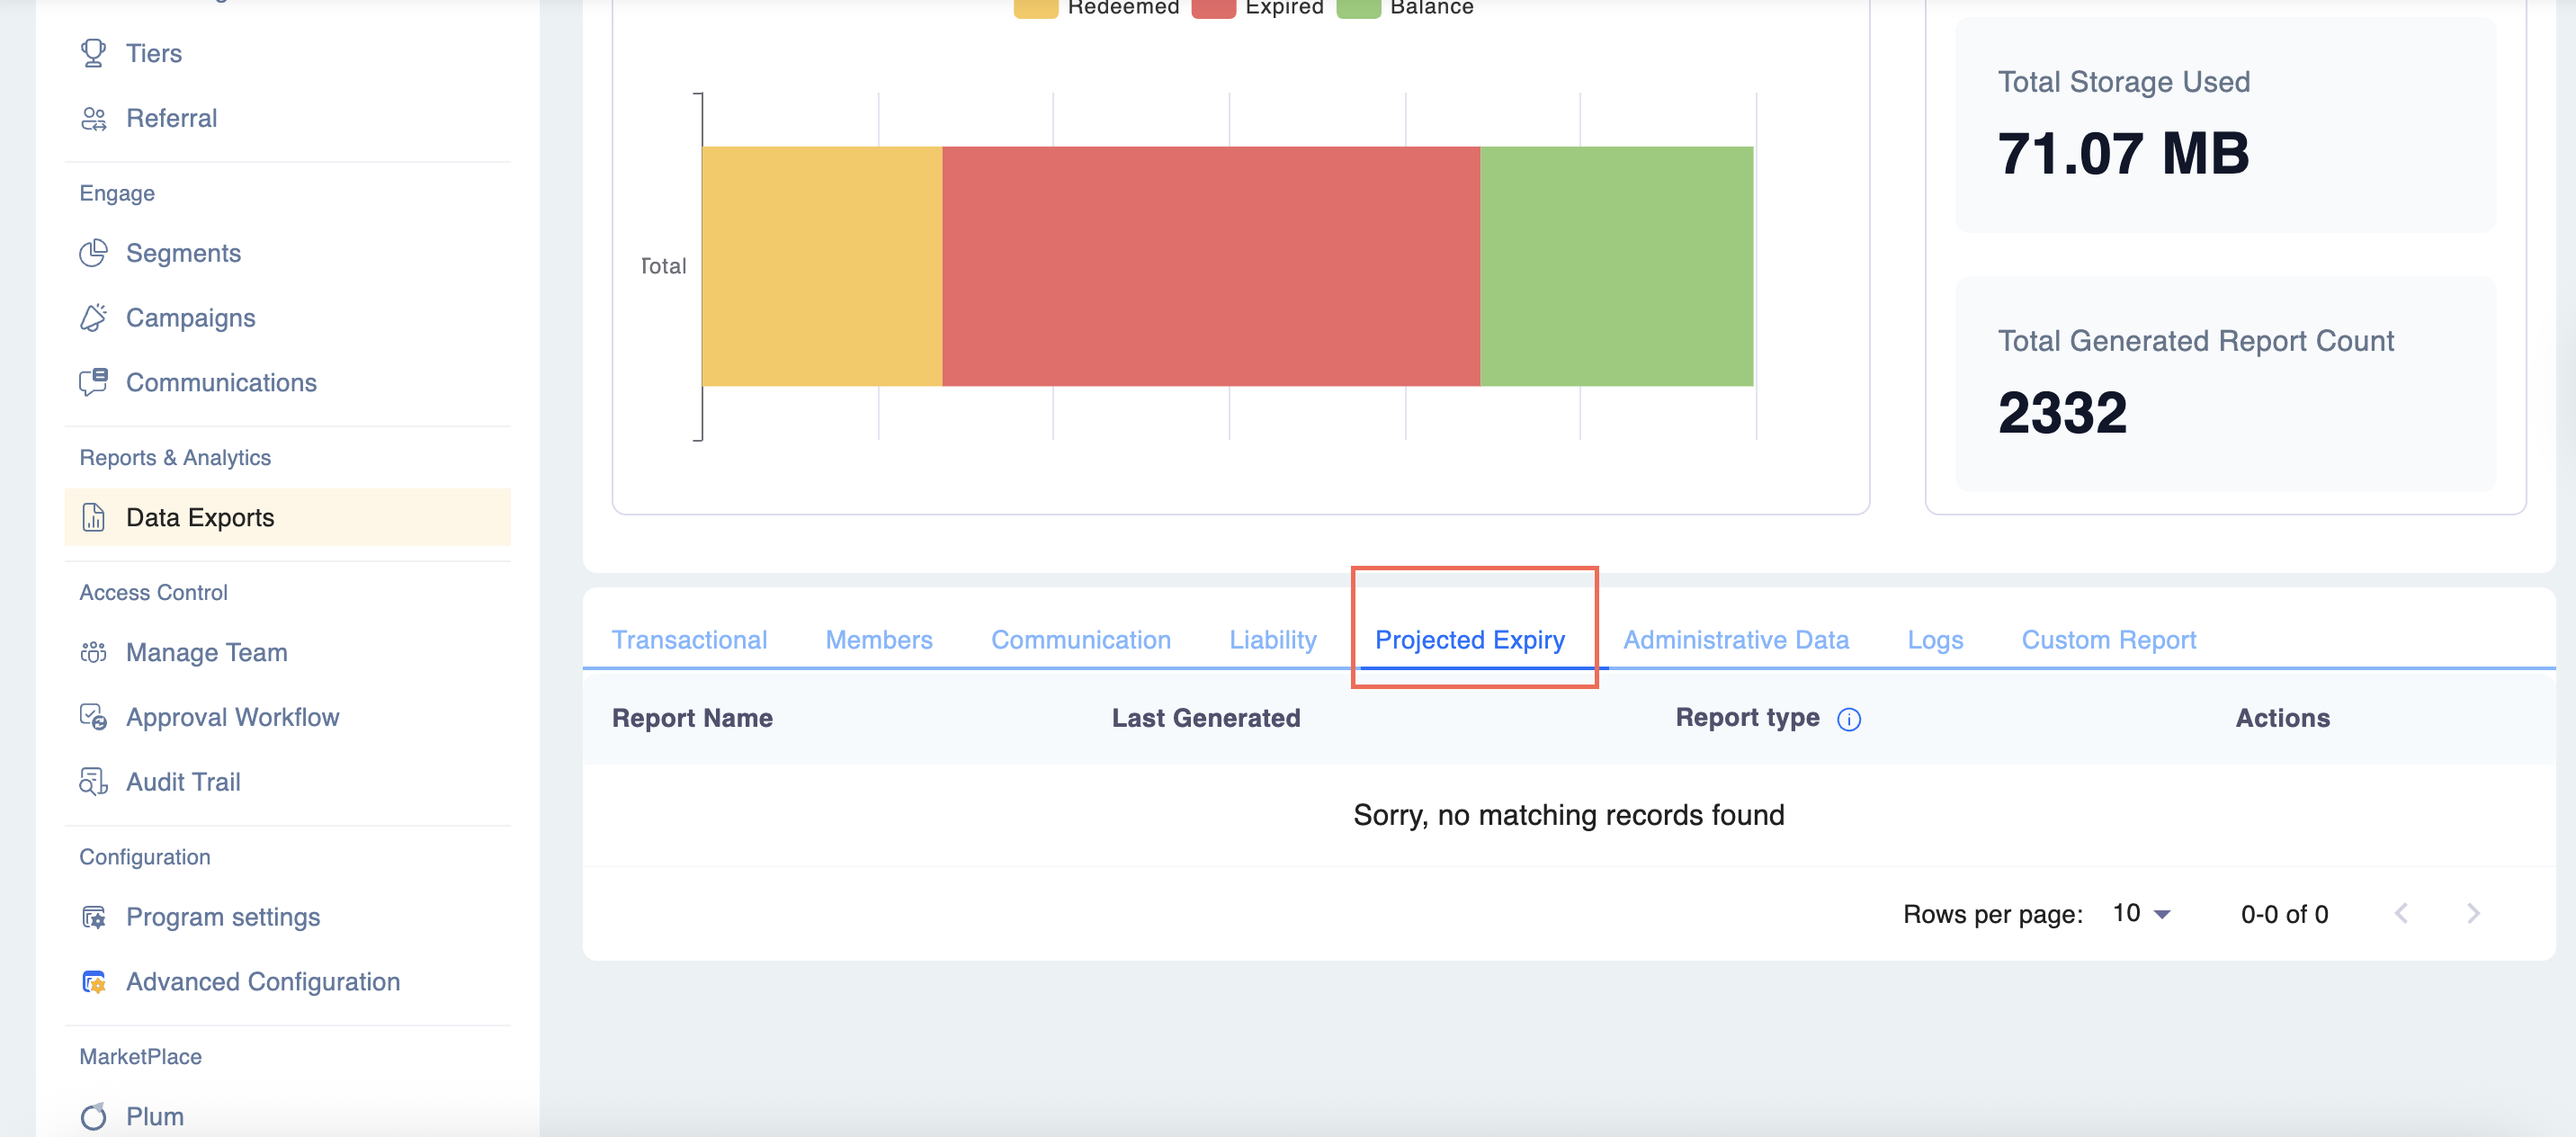Viewport: 2576px width, 1137px height.
Task: Open the rows per page dropdown
Action: pyautogui.click(x=2141, y=914)
